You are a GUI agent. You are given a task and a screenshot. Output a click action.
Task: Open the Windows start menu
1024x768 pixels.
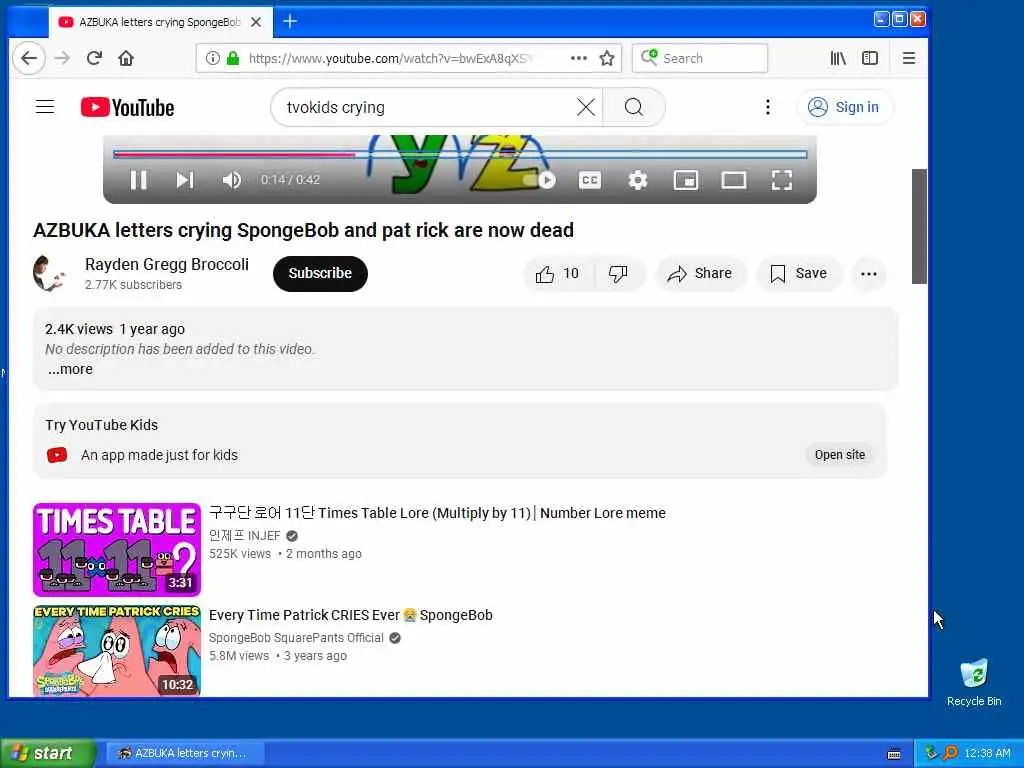pyautogui.click(x=47, y=753)
